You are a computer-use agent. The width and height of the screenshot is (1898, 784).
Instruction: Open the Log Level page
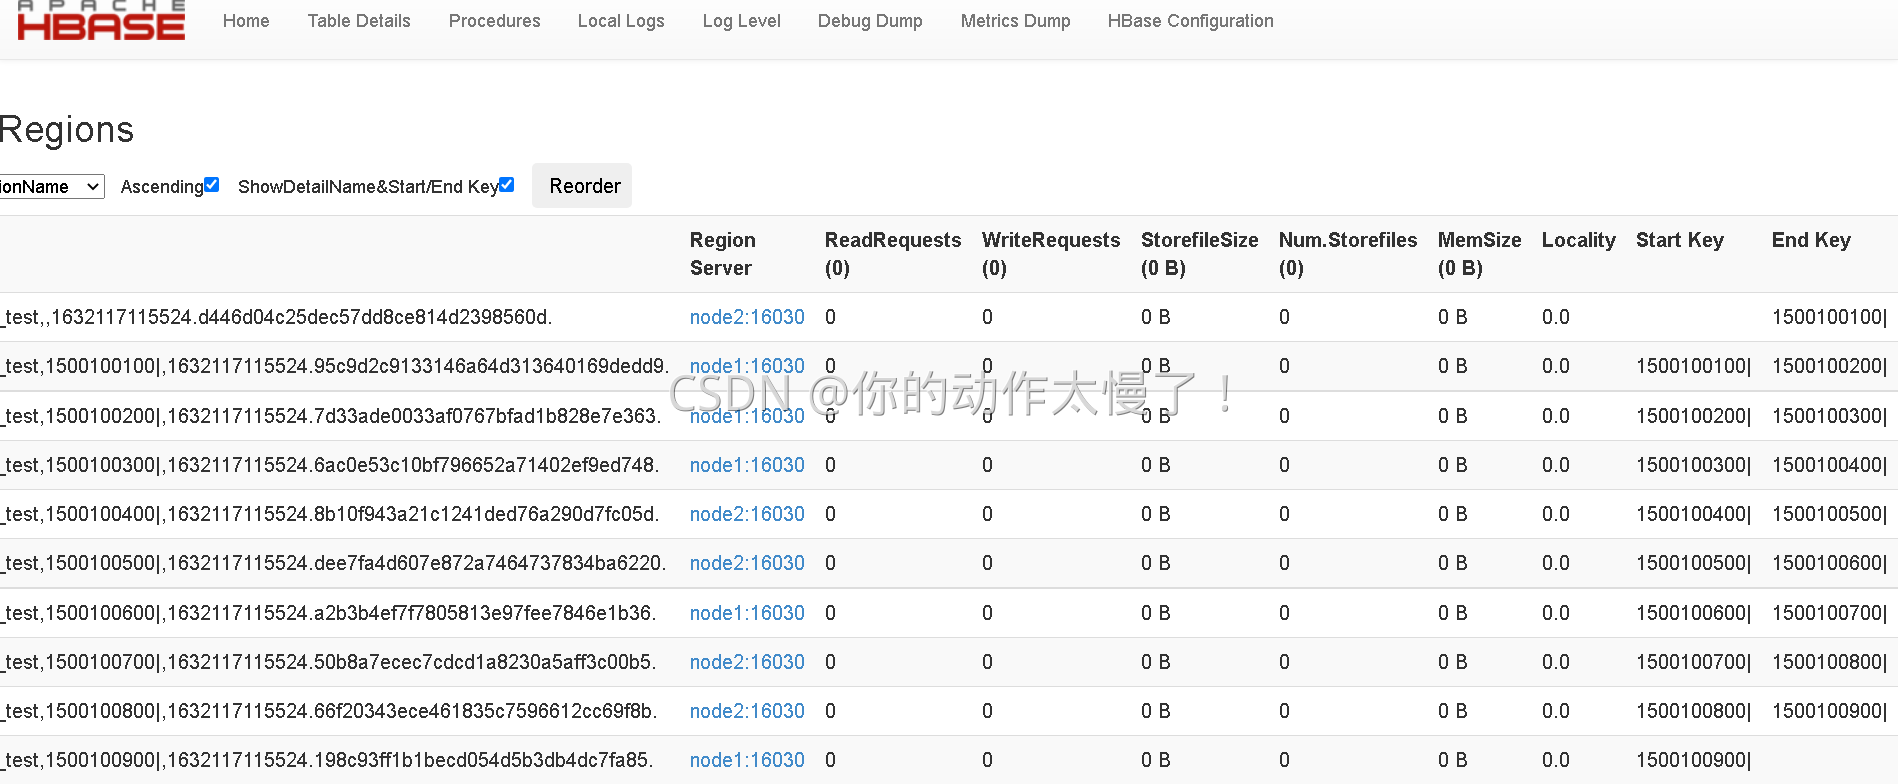pyautogui.click(x=741, y=21)
